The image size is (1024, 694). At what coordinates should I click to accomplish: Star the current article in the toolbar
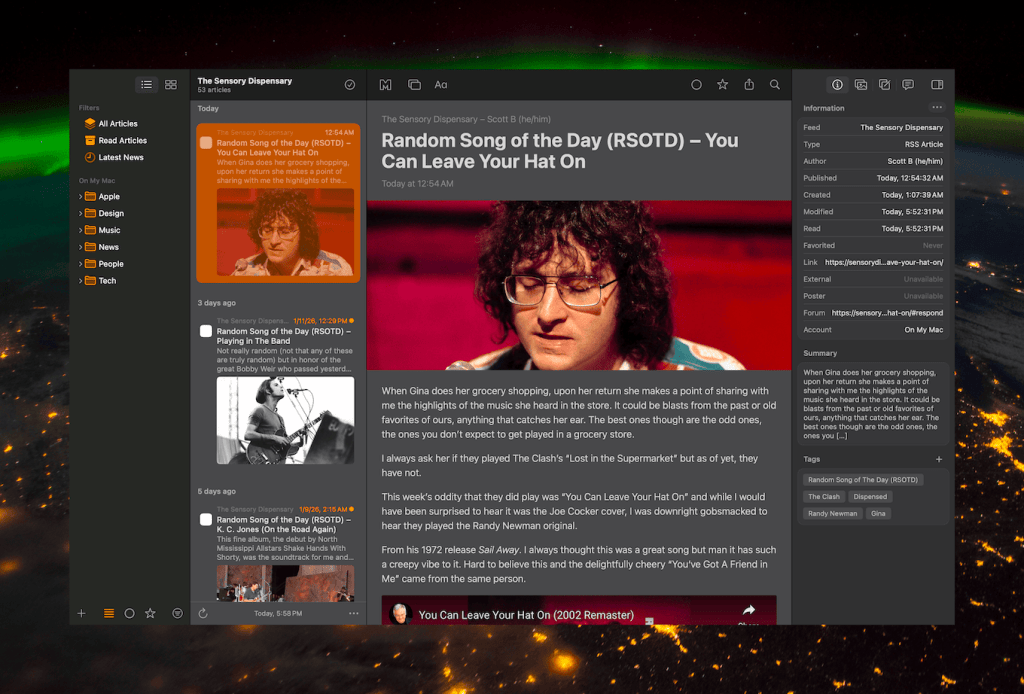(722, 85)
